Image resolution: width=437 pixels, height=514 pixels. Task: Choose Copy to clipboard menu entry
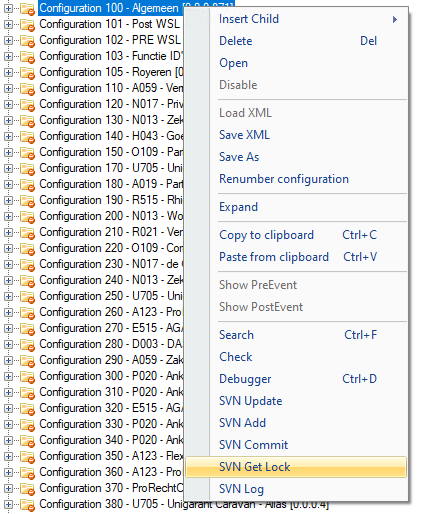[x=266, y=235]
